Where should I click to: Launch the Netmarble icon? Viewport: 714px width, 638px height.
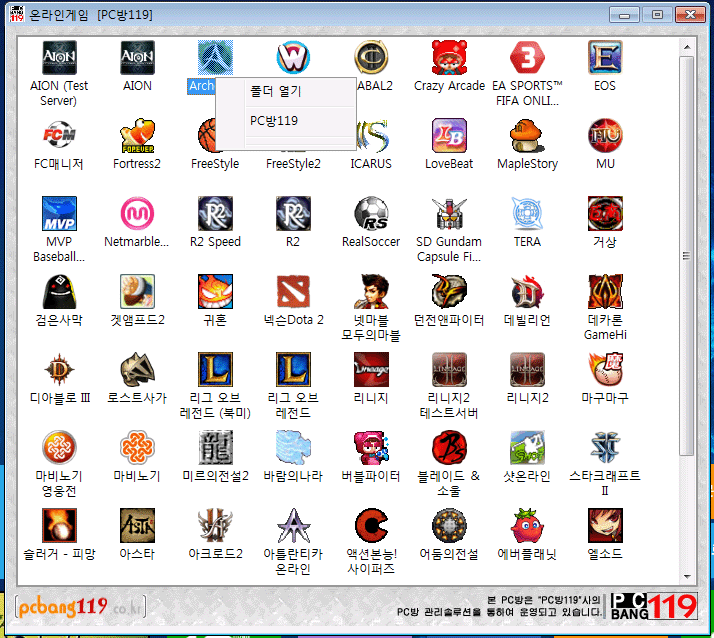tap(137, 214)
